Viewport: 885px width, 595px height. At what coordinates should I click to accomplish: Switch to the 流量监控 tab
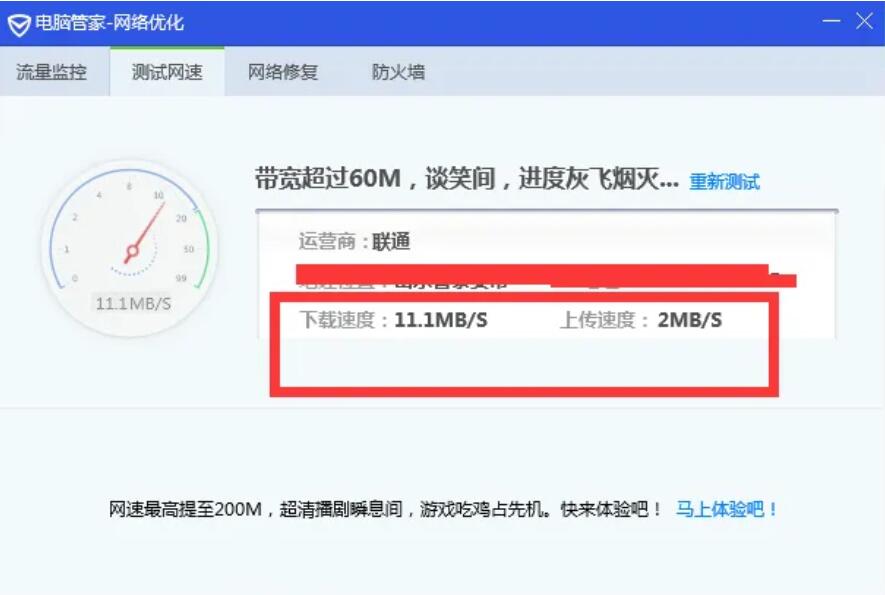click(51, 72)
